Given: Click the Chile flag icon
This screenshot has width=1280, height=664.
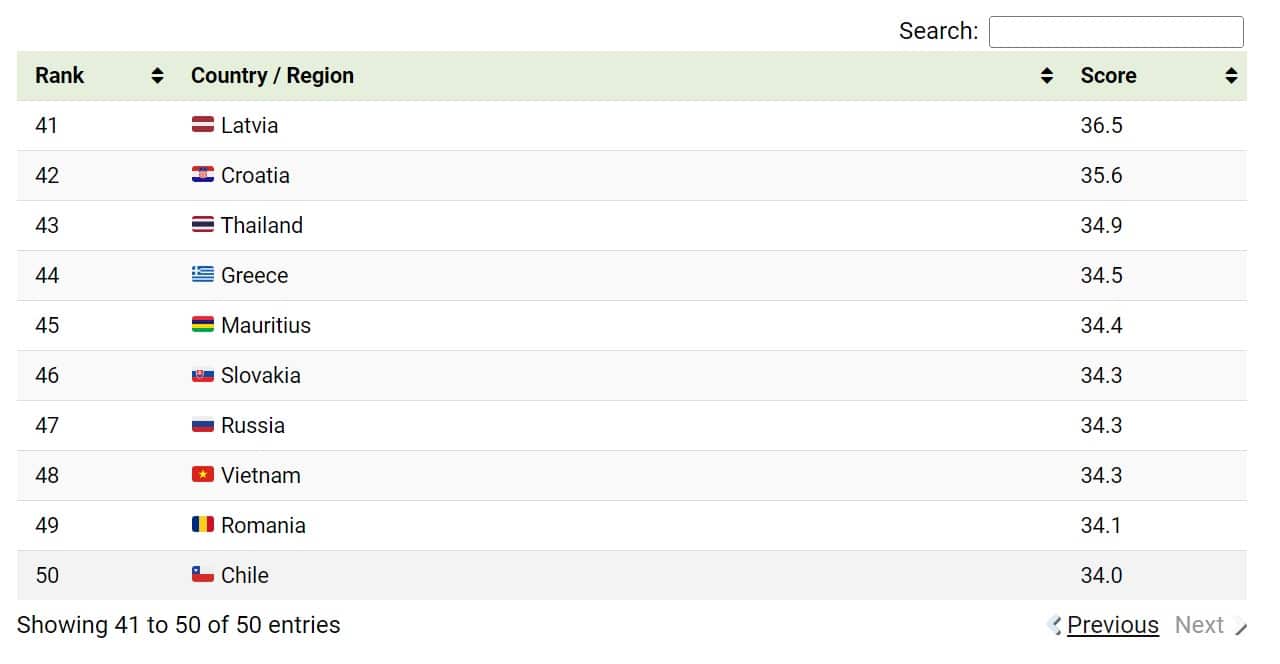Looking at the screenshot, I should click(203, 575).
